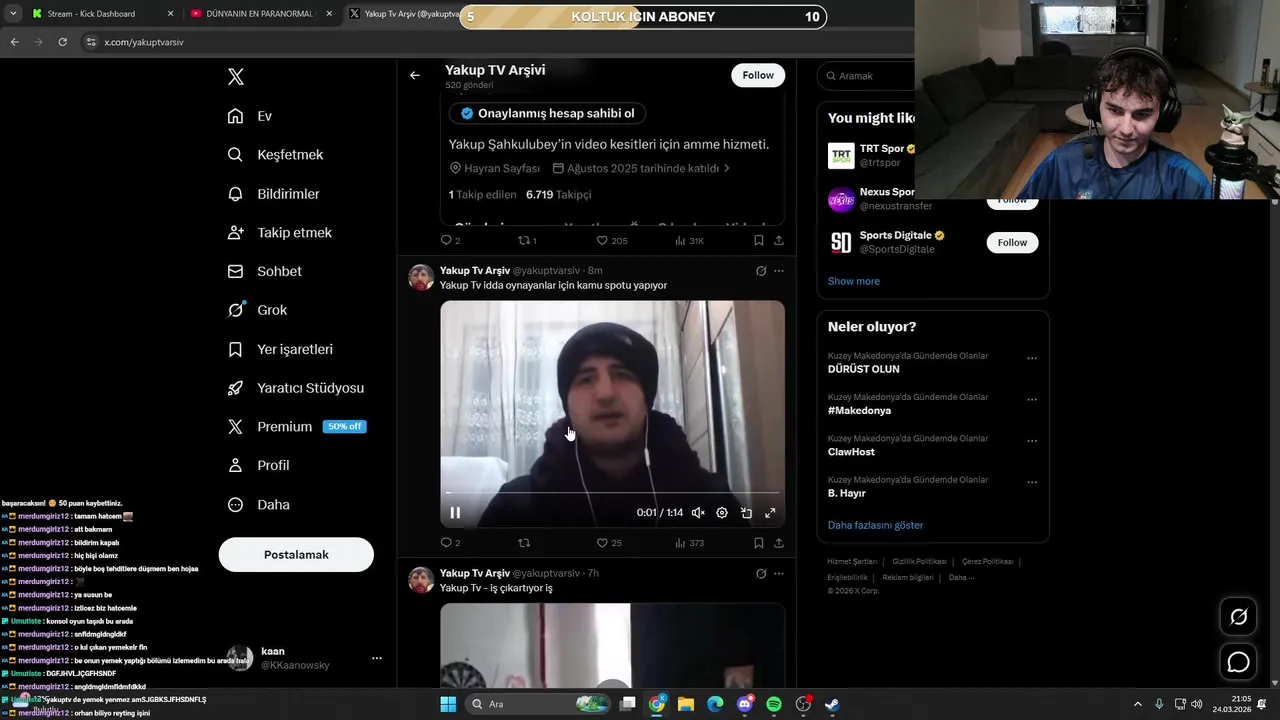The width and height of the screenshot is (1280, 720).
Task: Open 6.719 Takipçi followers list
Action: (558, 194)
